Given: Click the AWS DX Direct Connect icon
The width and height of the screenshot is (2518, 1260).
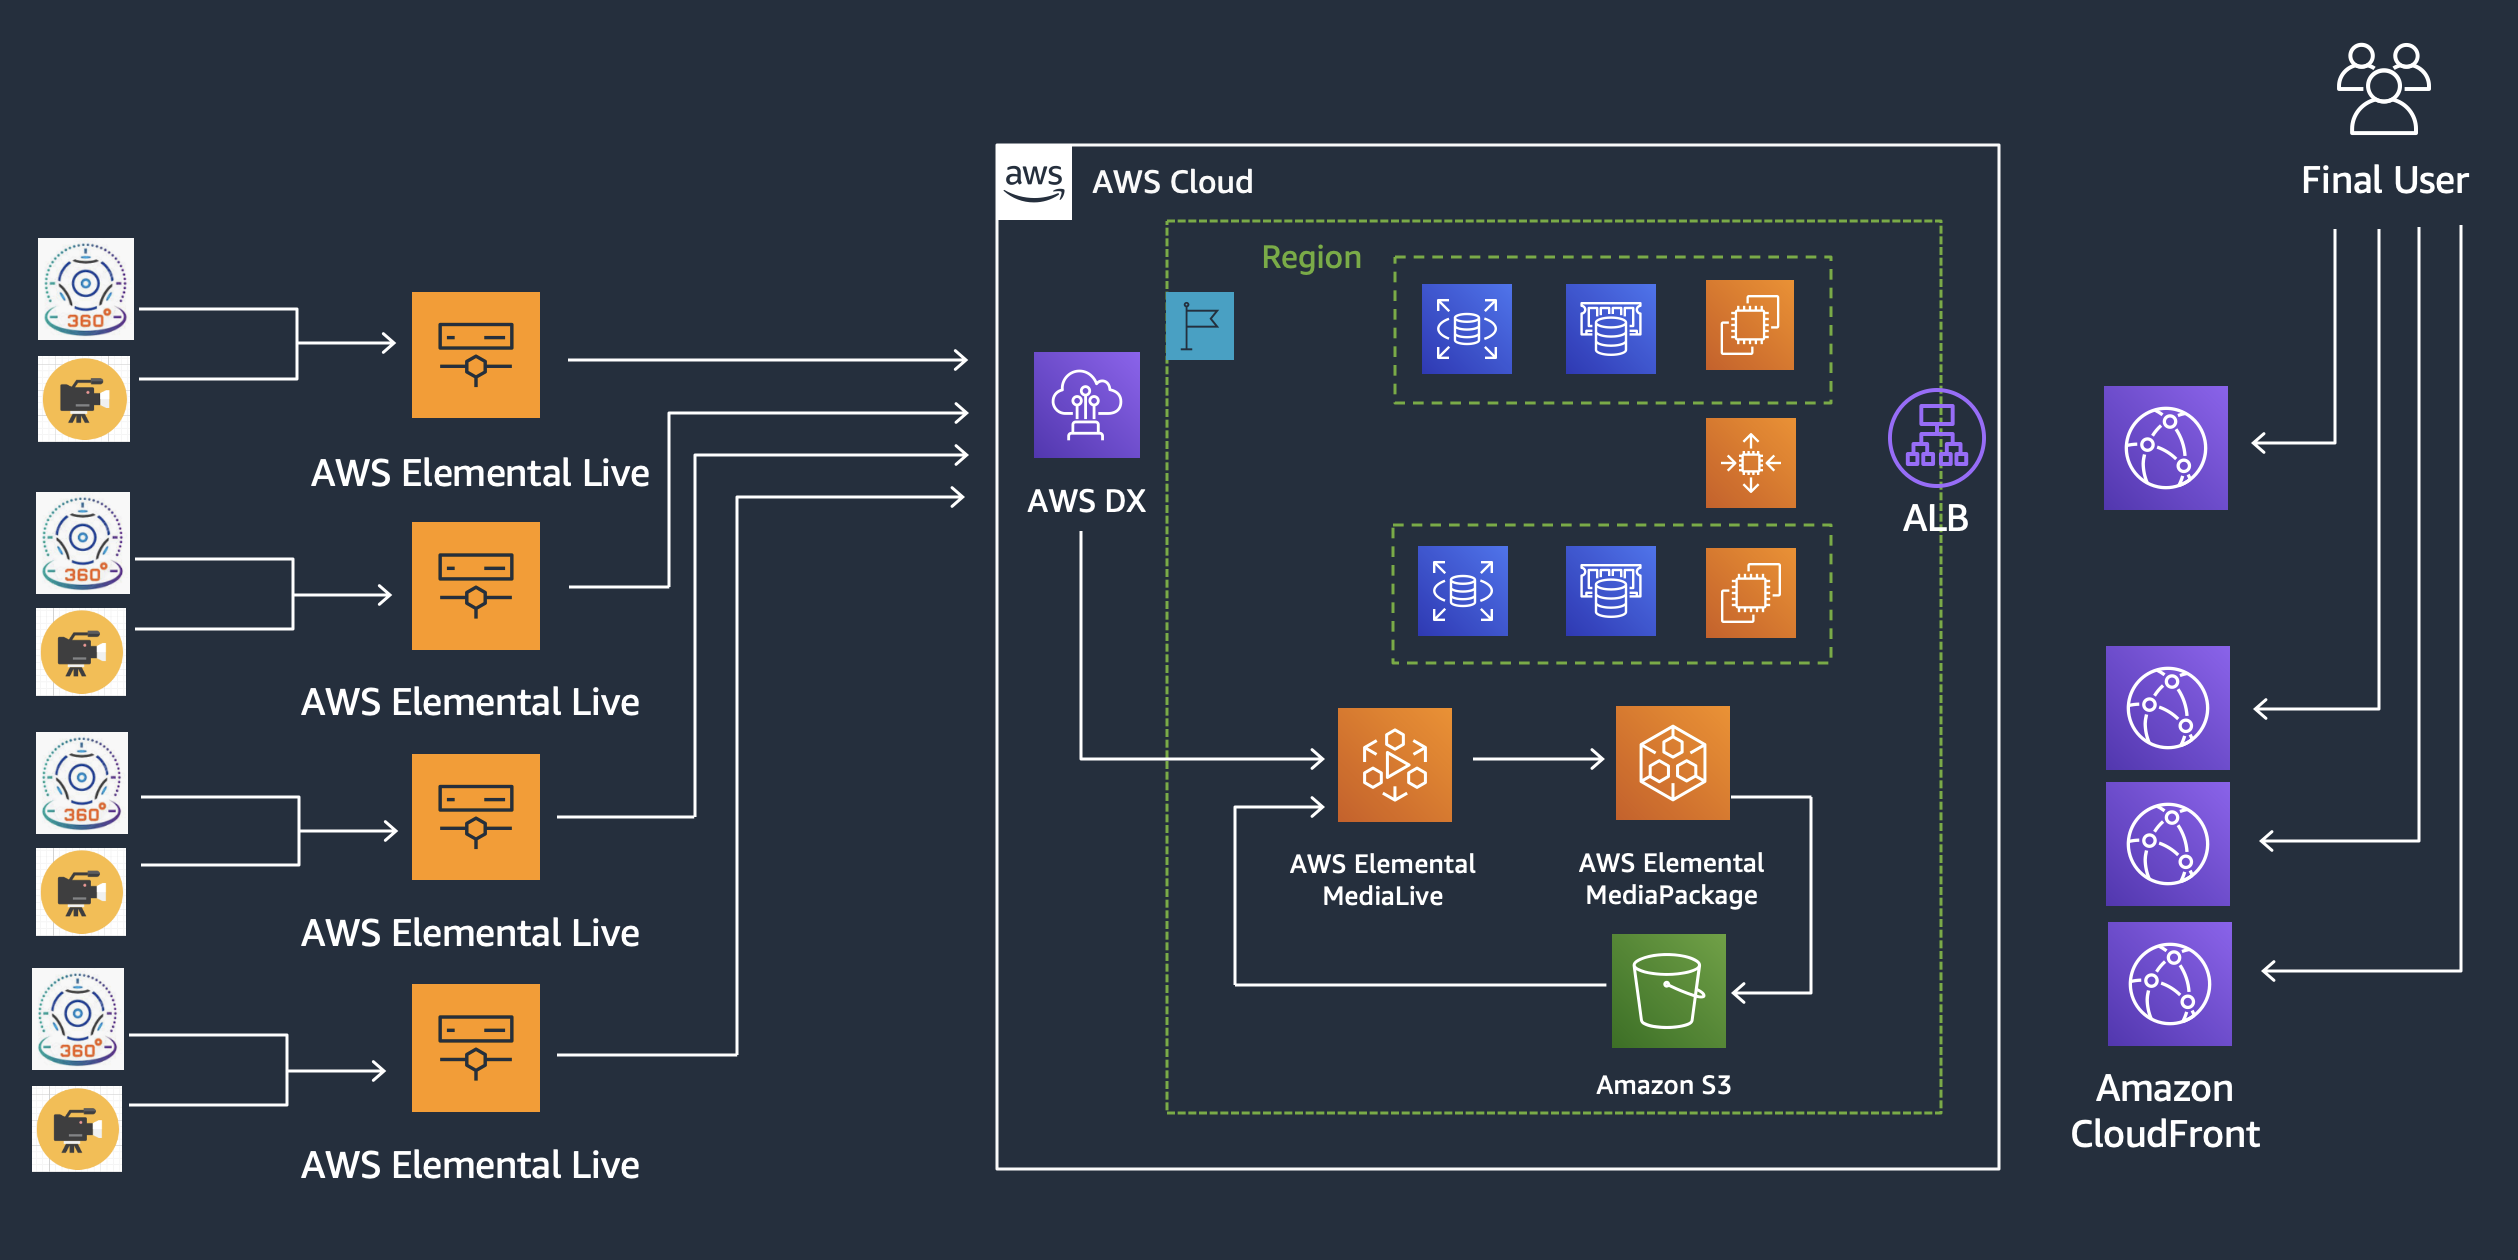Looking at the screenshot, I should [x=1086, y=404].
